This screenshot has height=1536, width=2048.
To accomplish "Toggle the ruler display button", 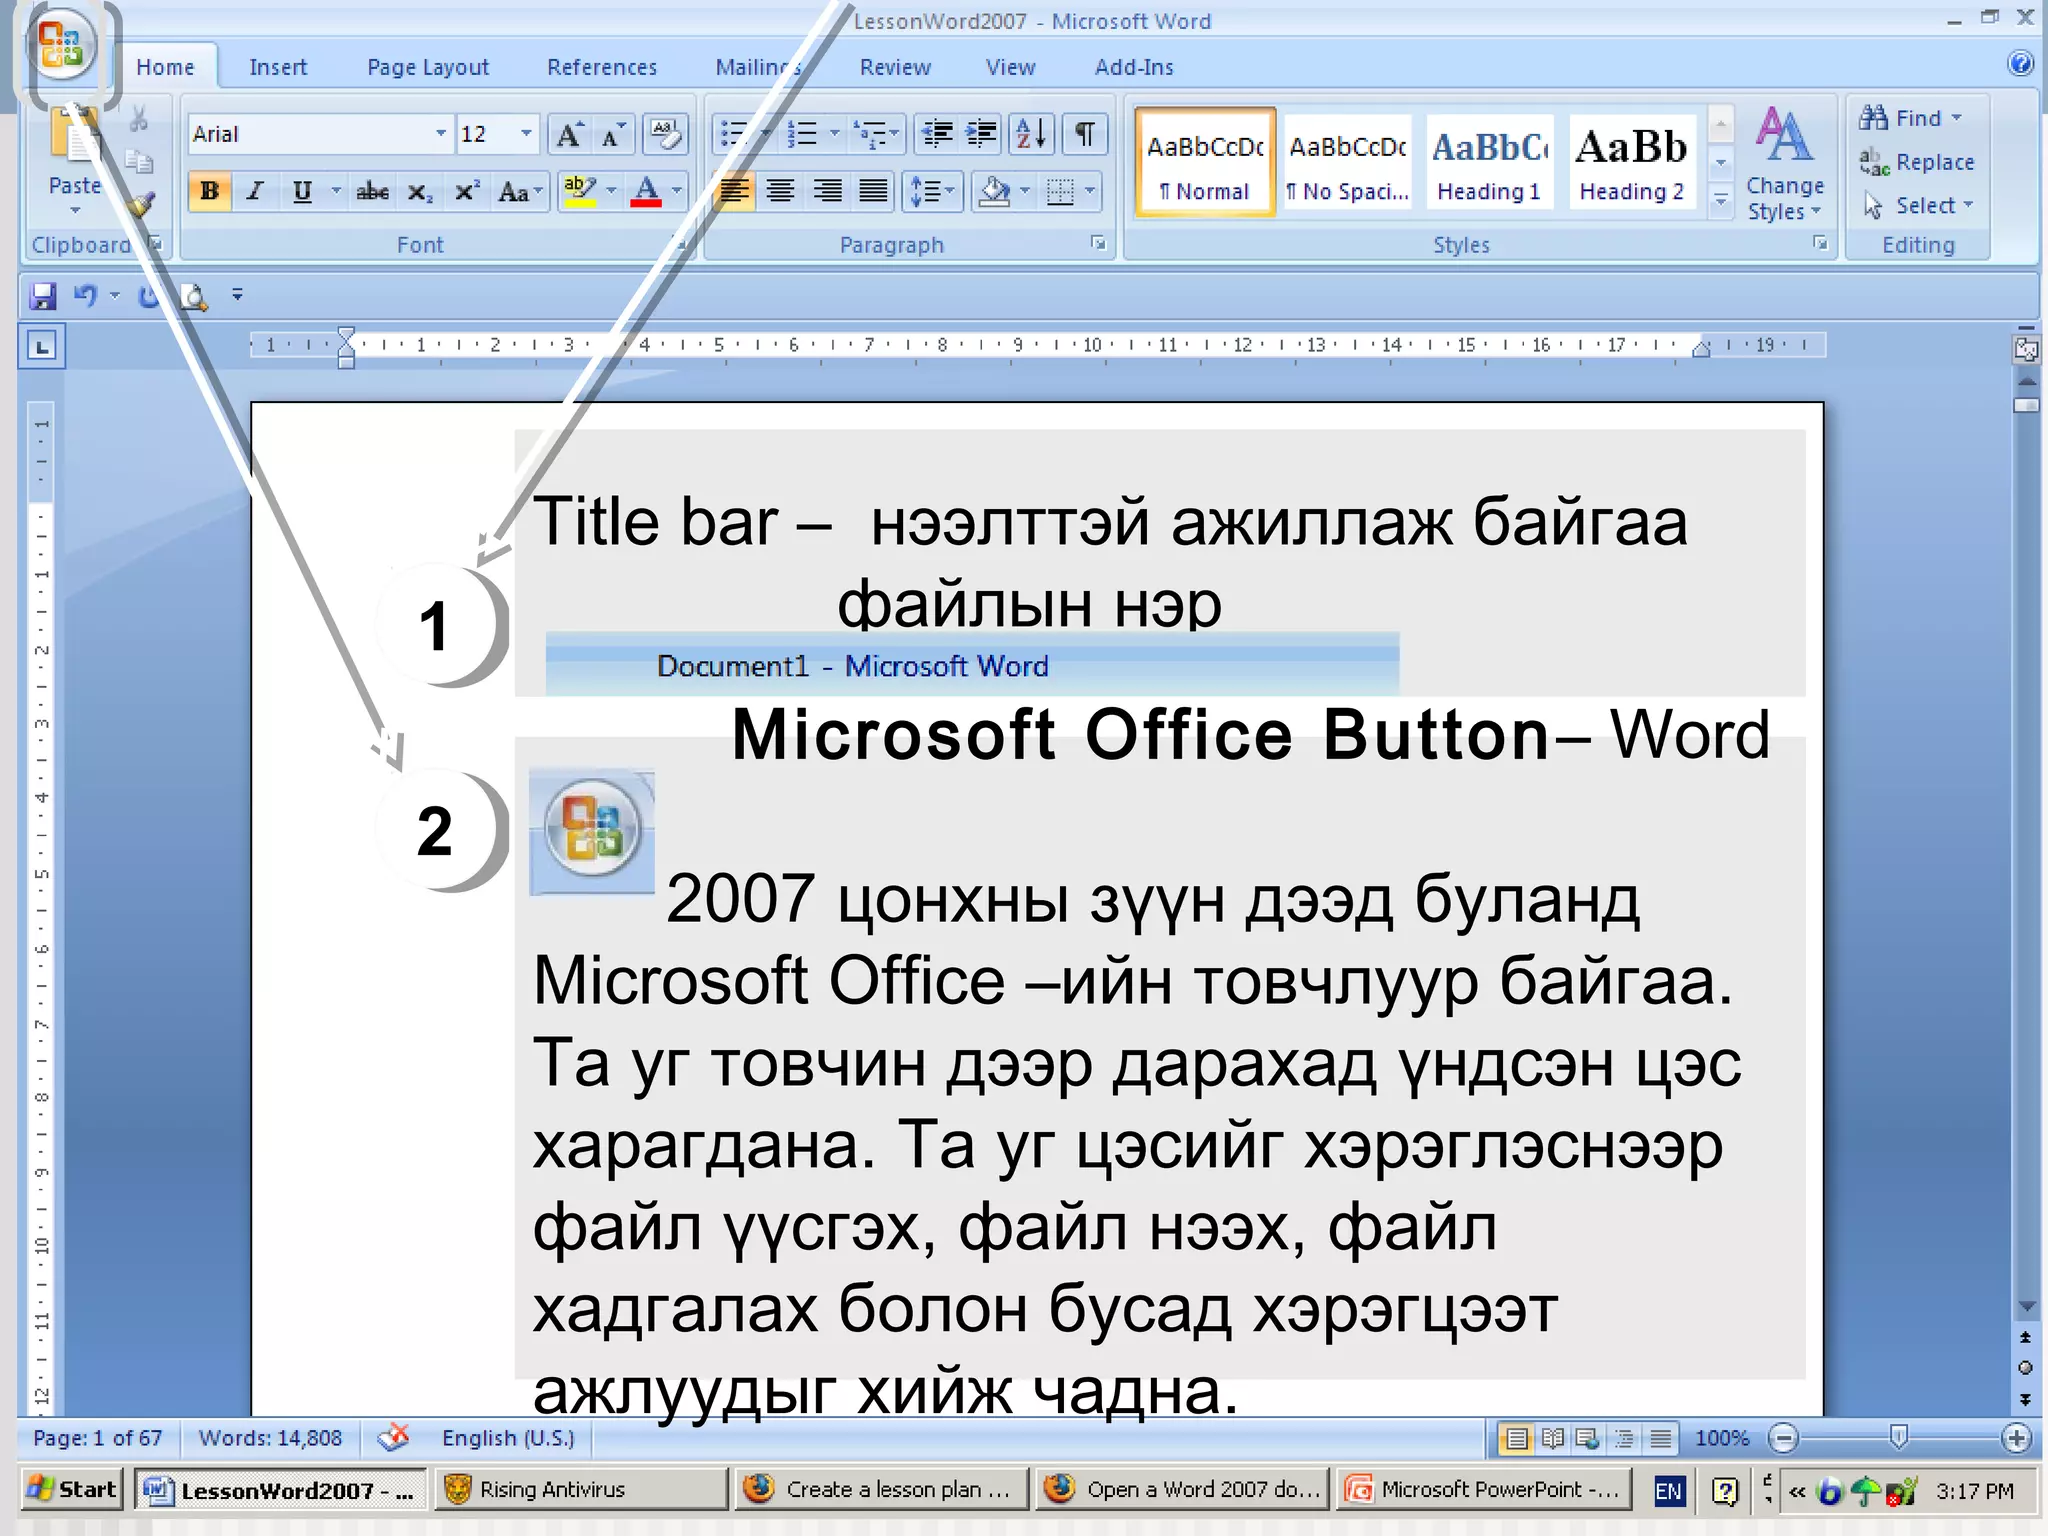I will [x=2026, y=350].
